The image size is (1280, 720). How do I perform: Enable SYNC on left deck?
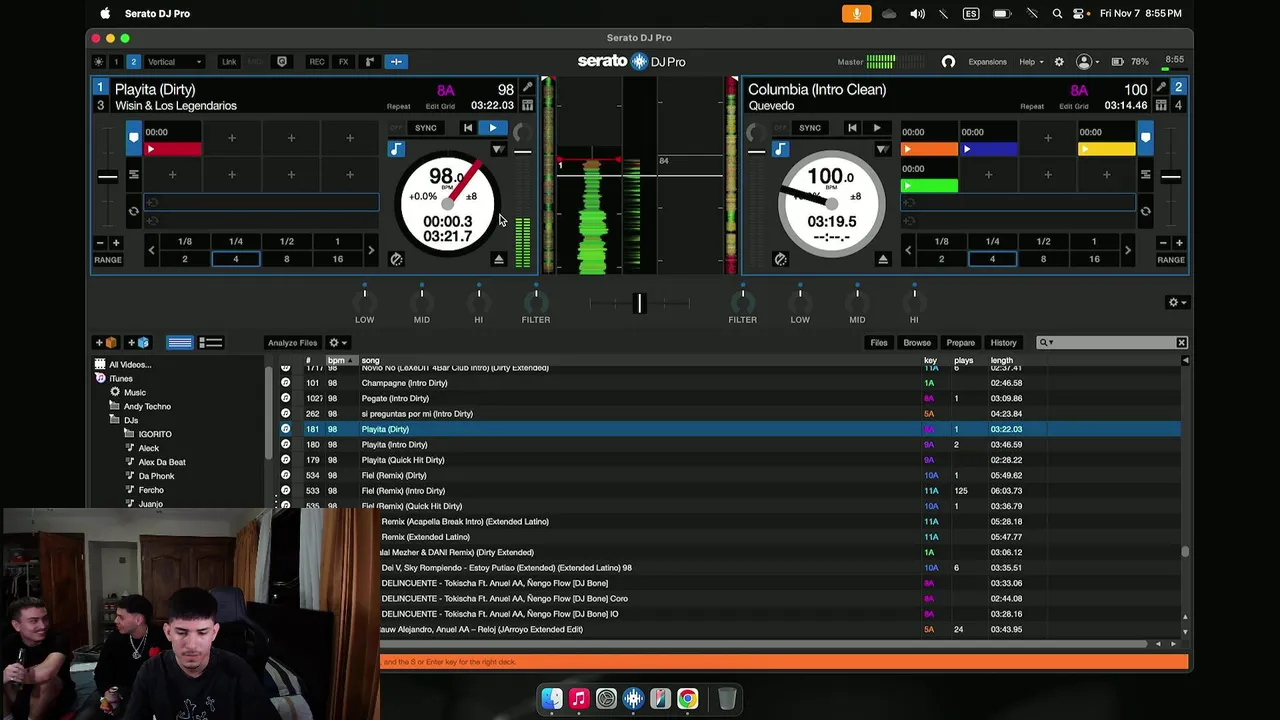tap(426, 128)
